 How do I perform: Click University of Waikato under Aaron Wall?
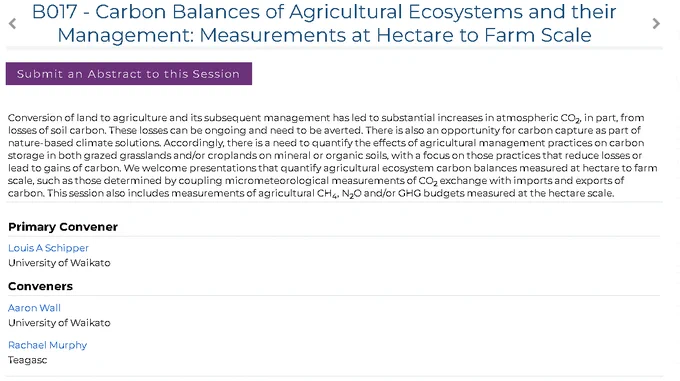[59, 322]
